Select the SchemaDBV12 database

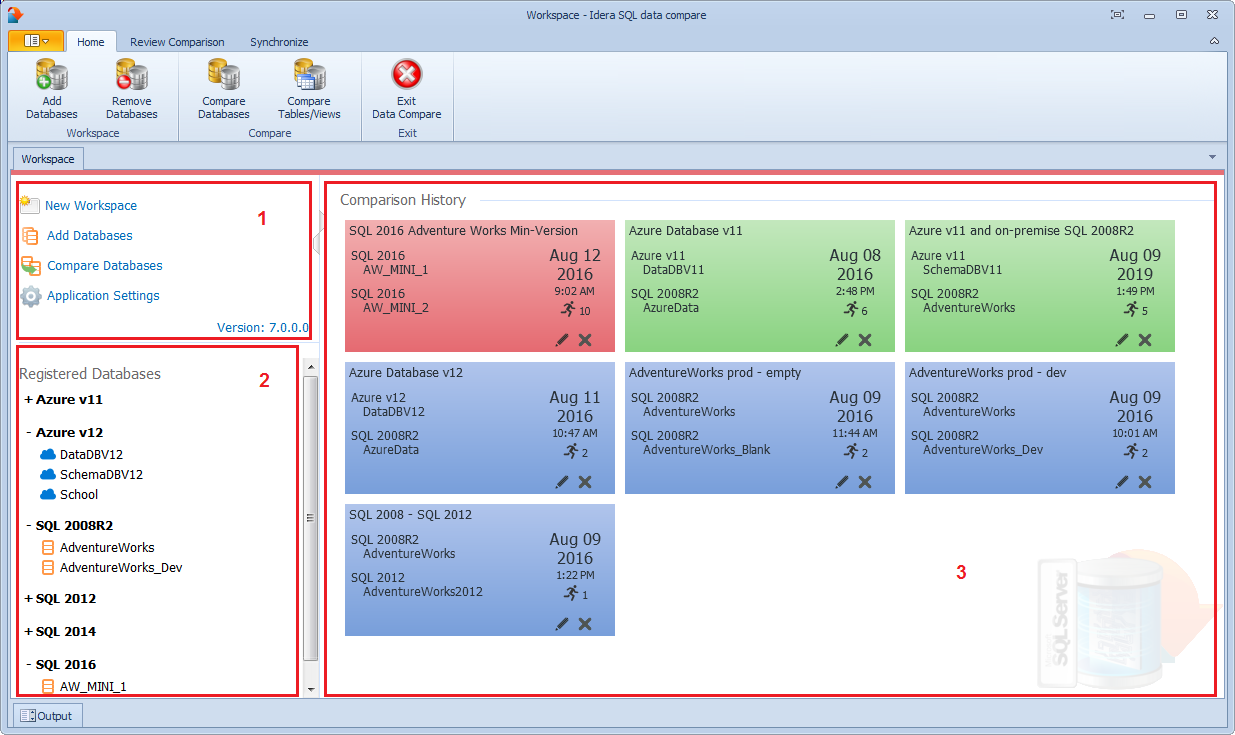pyautogui.click(x=101, y=475)
